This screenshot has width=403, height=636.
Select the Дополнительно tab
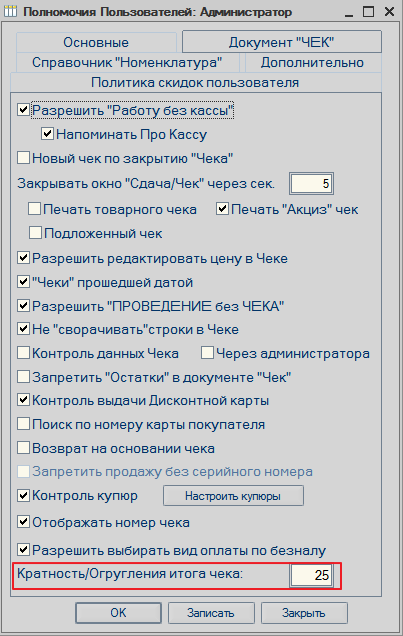[312, 62]
